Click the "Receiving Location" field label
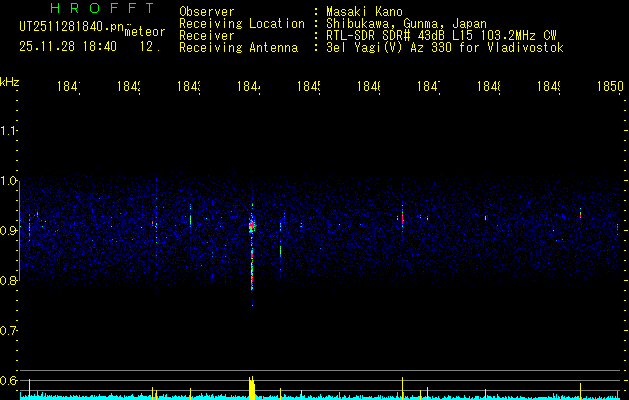 [x=242, y=24]
